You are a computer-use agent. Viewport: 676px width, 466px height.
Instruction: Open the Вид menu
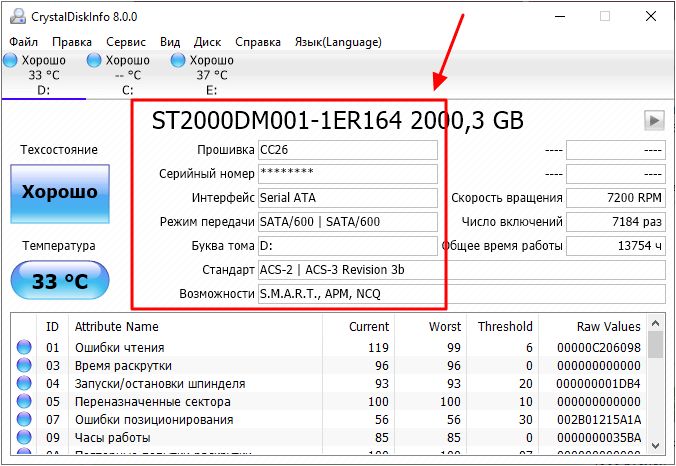pos(170,42)
